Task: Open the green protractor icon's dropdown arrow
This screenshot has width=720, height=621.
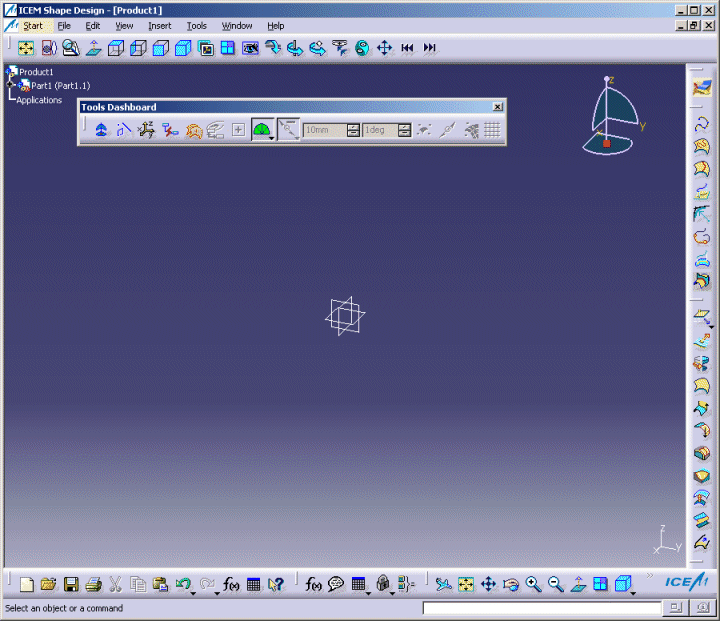Action: 272,138
